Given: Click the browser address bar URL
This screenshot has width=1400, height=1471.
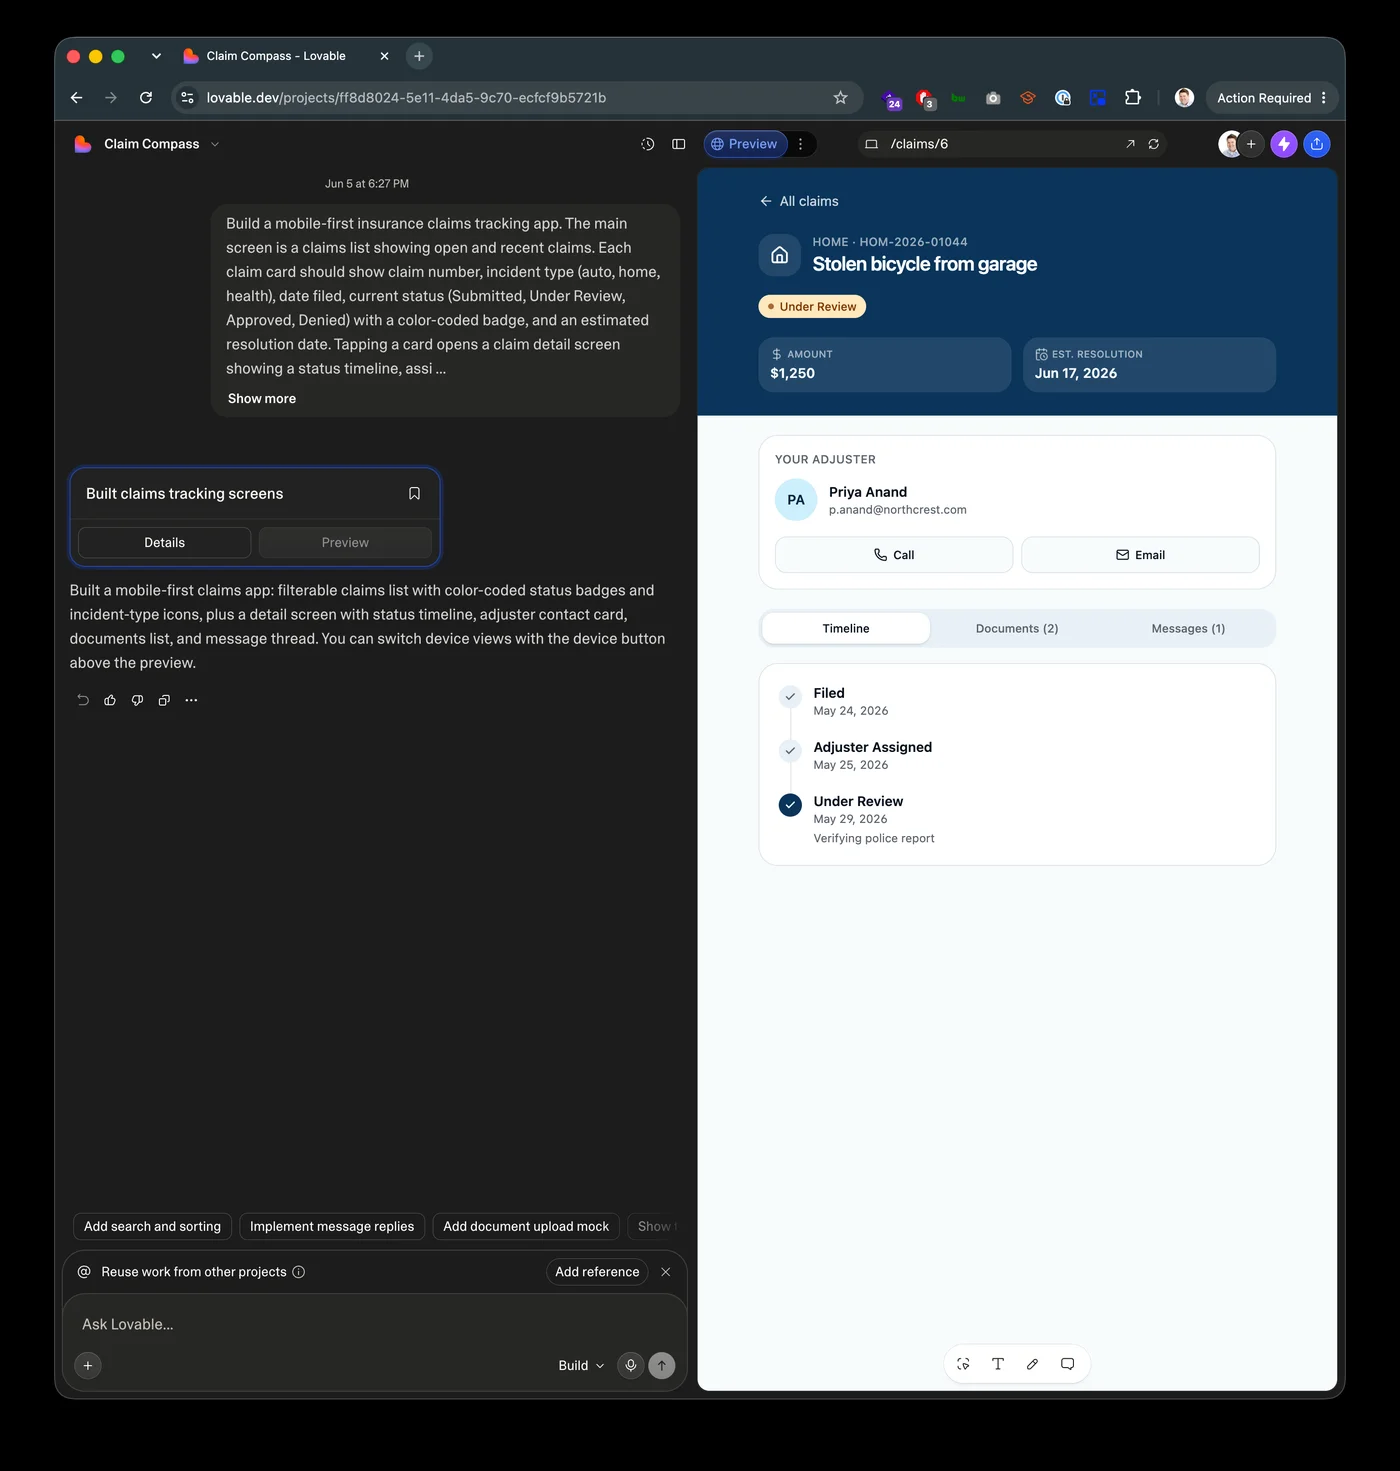Looking at the screenshot, I should point(406,98).
